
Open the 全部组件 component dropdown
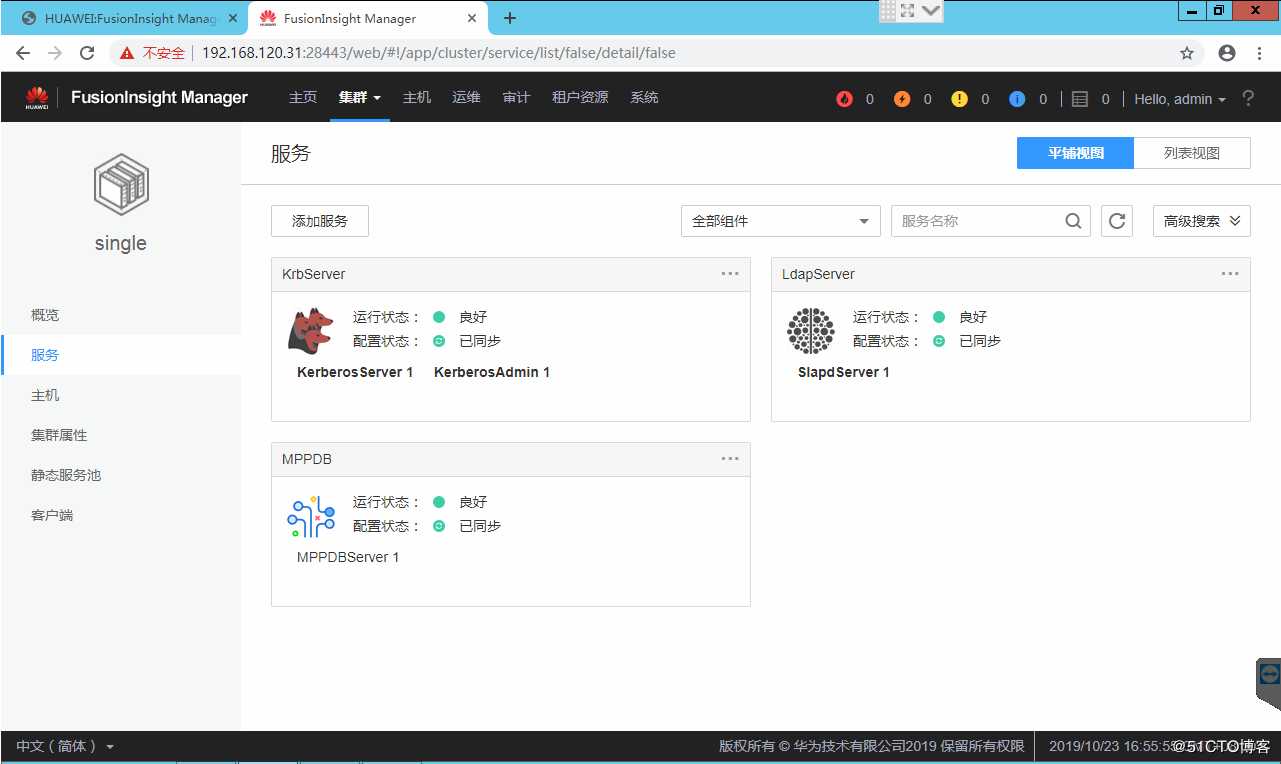781,221
